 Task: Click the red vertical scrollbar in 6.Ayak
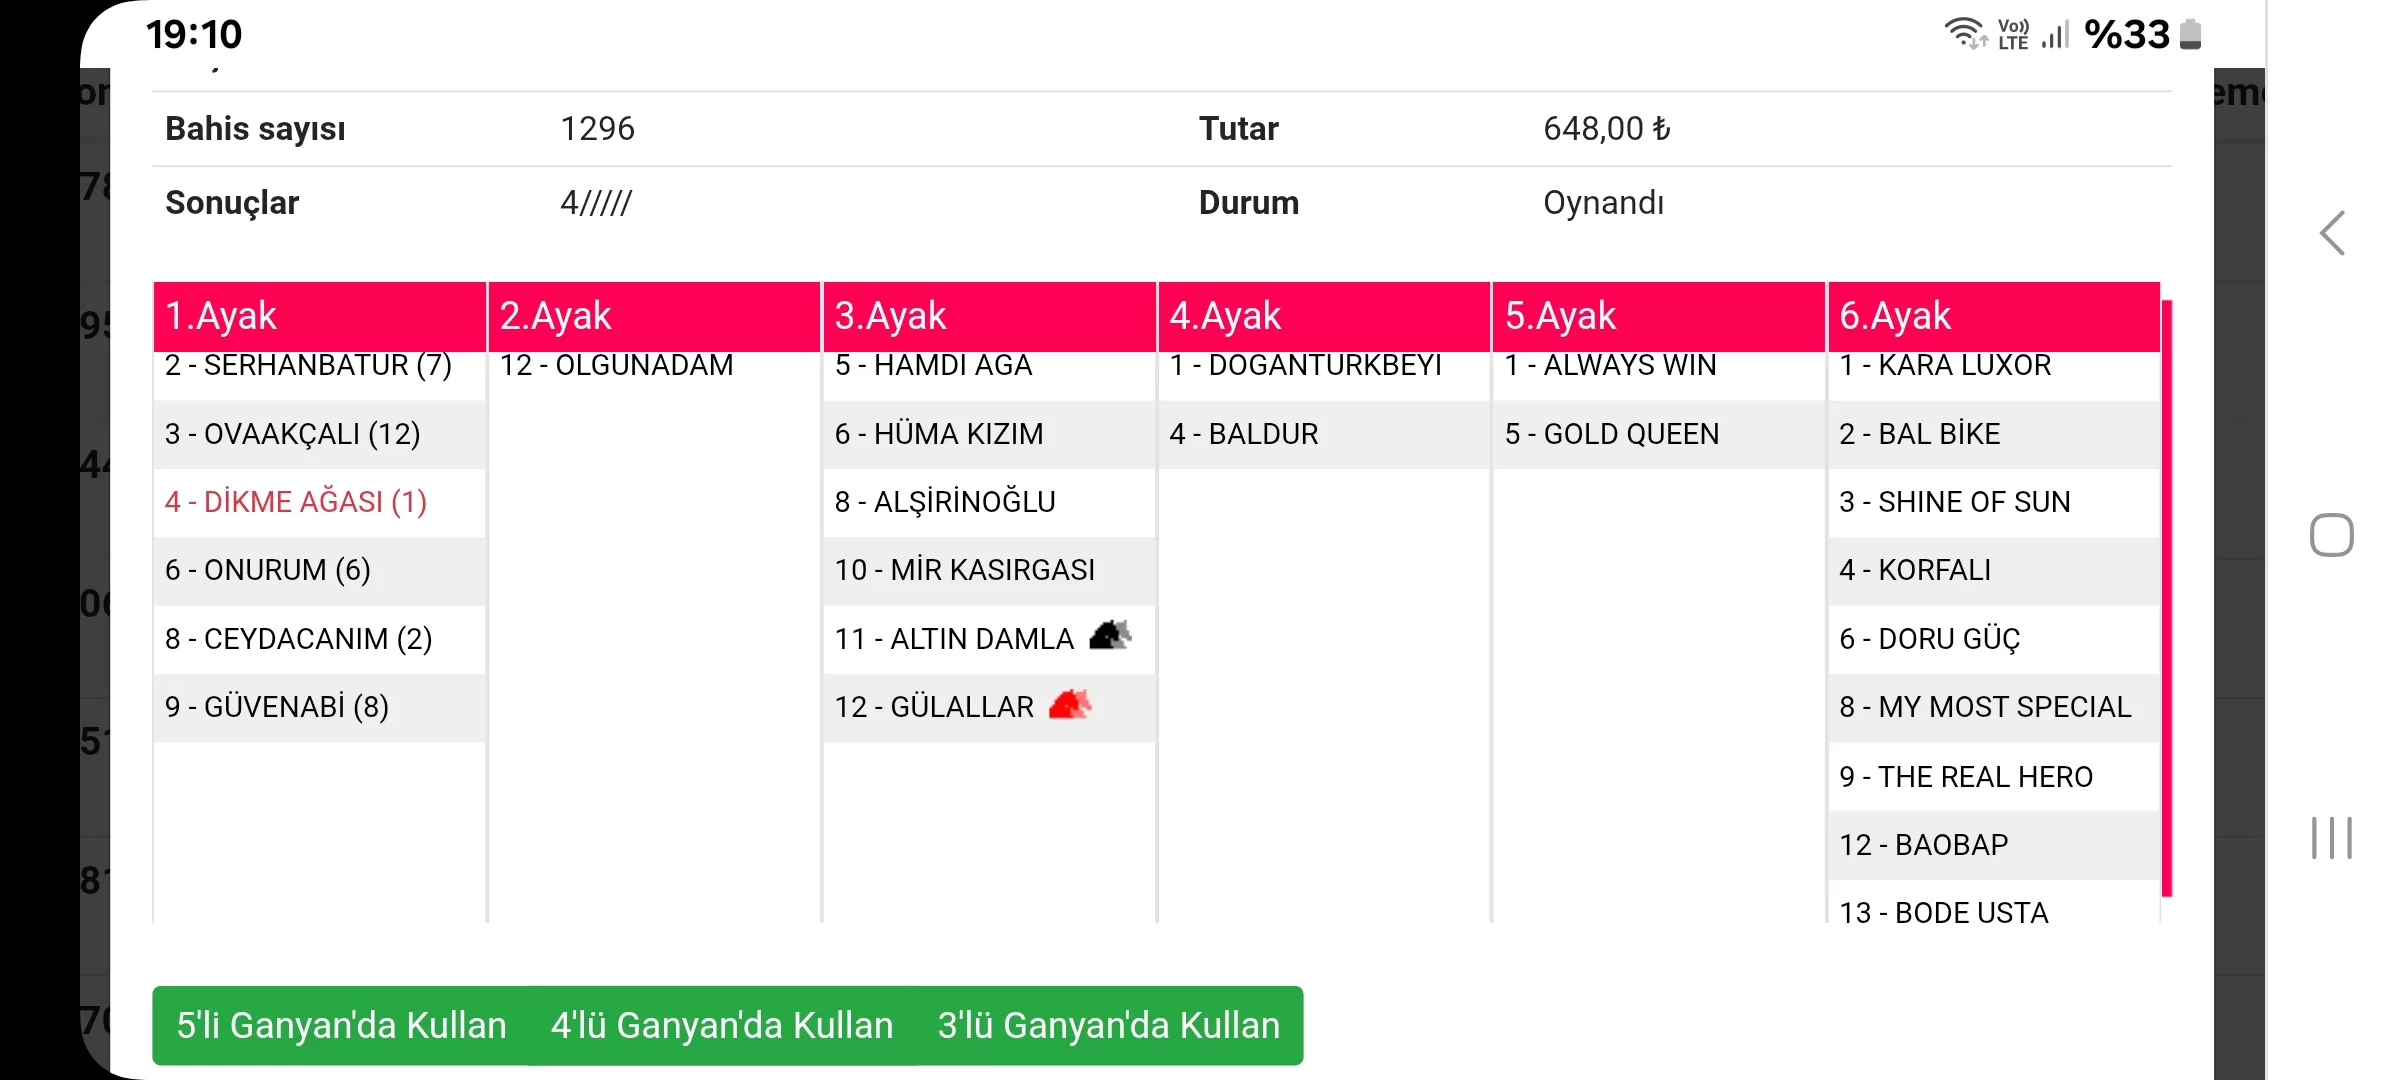2167,598
